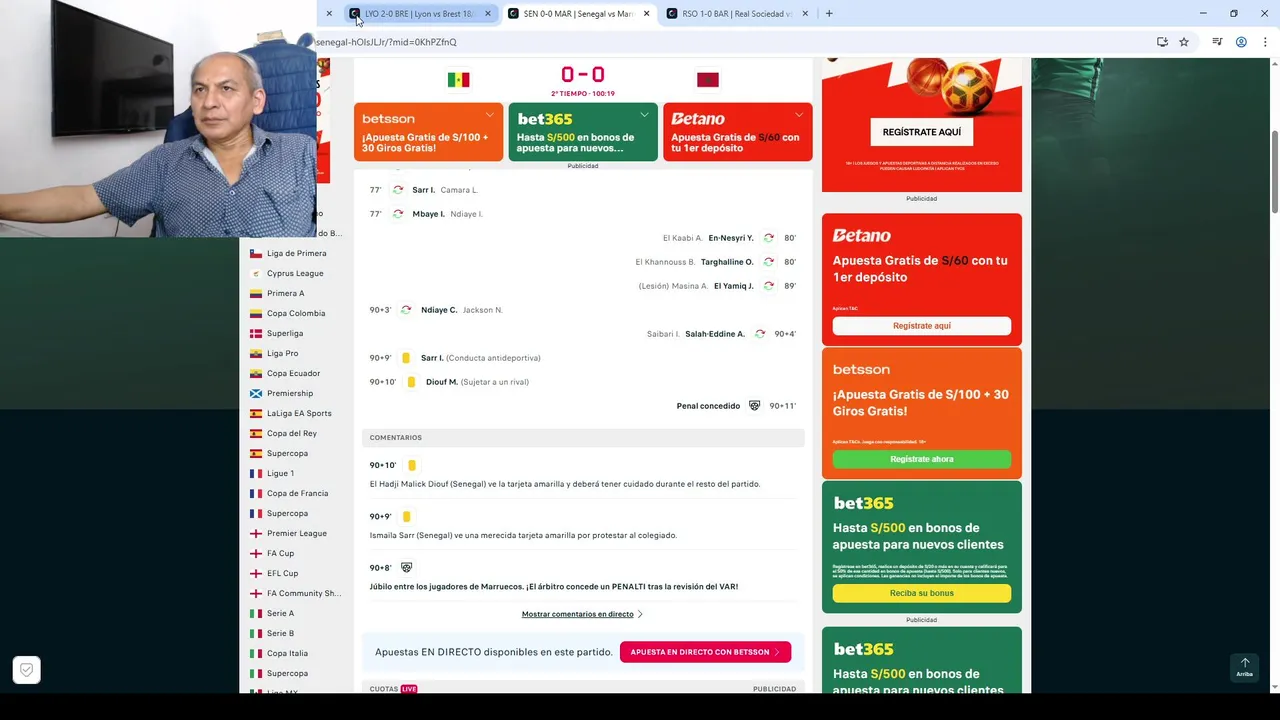Expand the bet365 banner chevron under the score

[644, 115]
